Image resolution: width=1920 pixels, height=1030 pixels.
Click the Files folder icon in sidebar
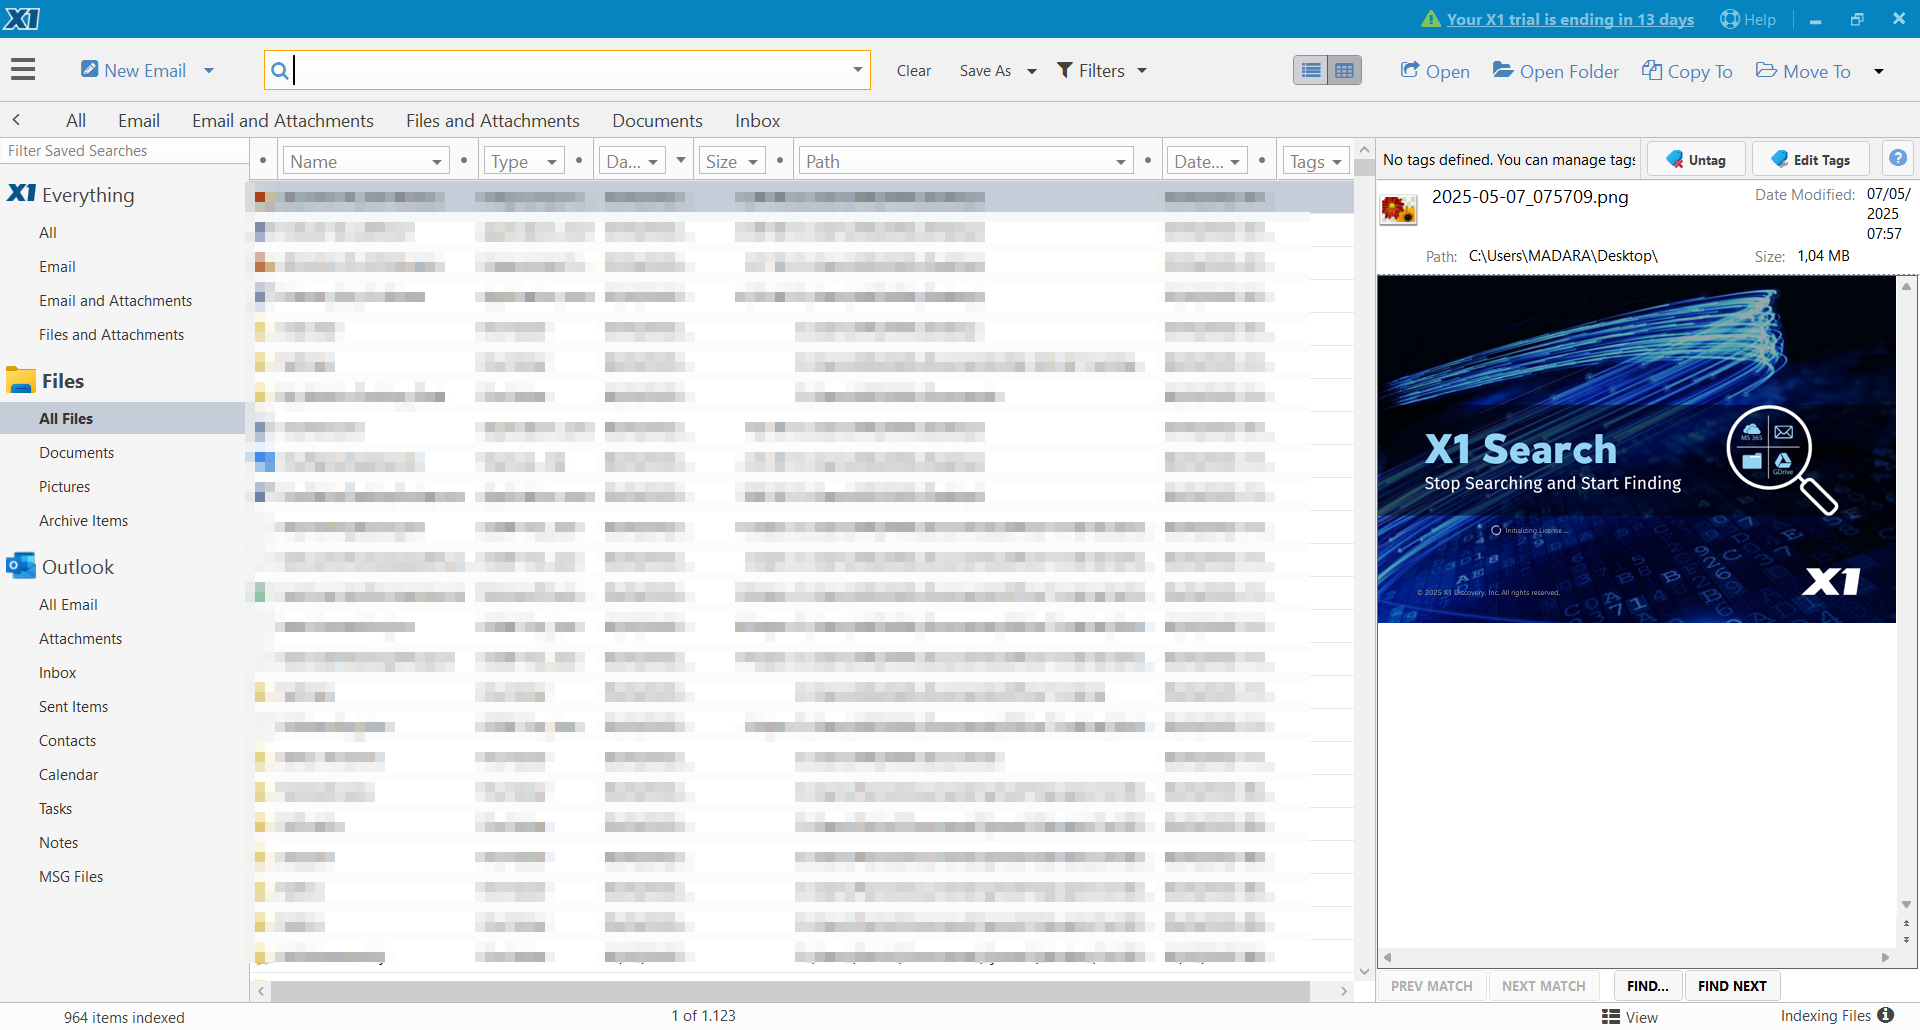[20, 380]
